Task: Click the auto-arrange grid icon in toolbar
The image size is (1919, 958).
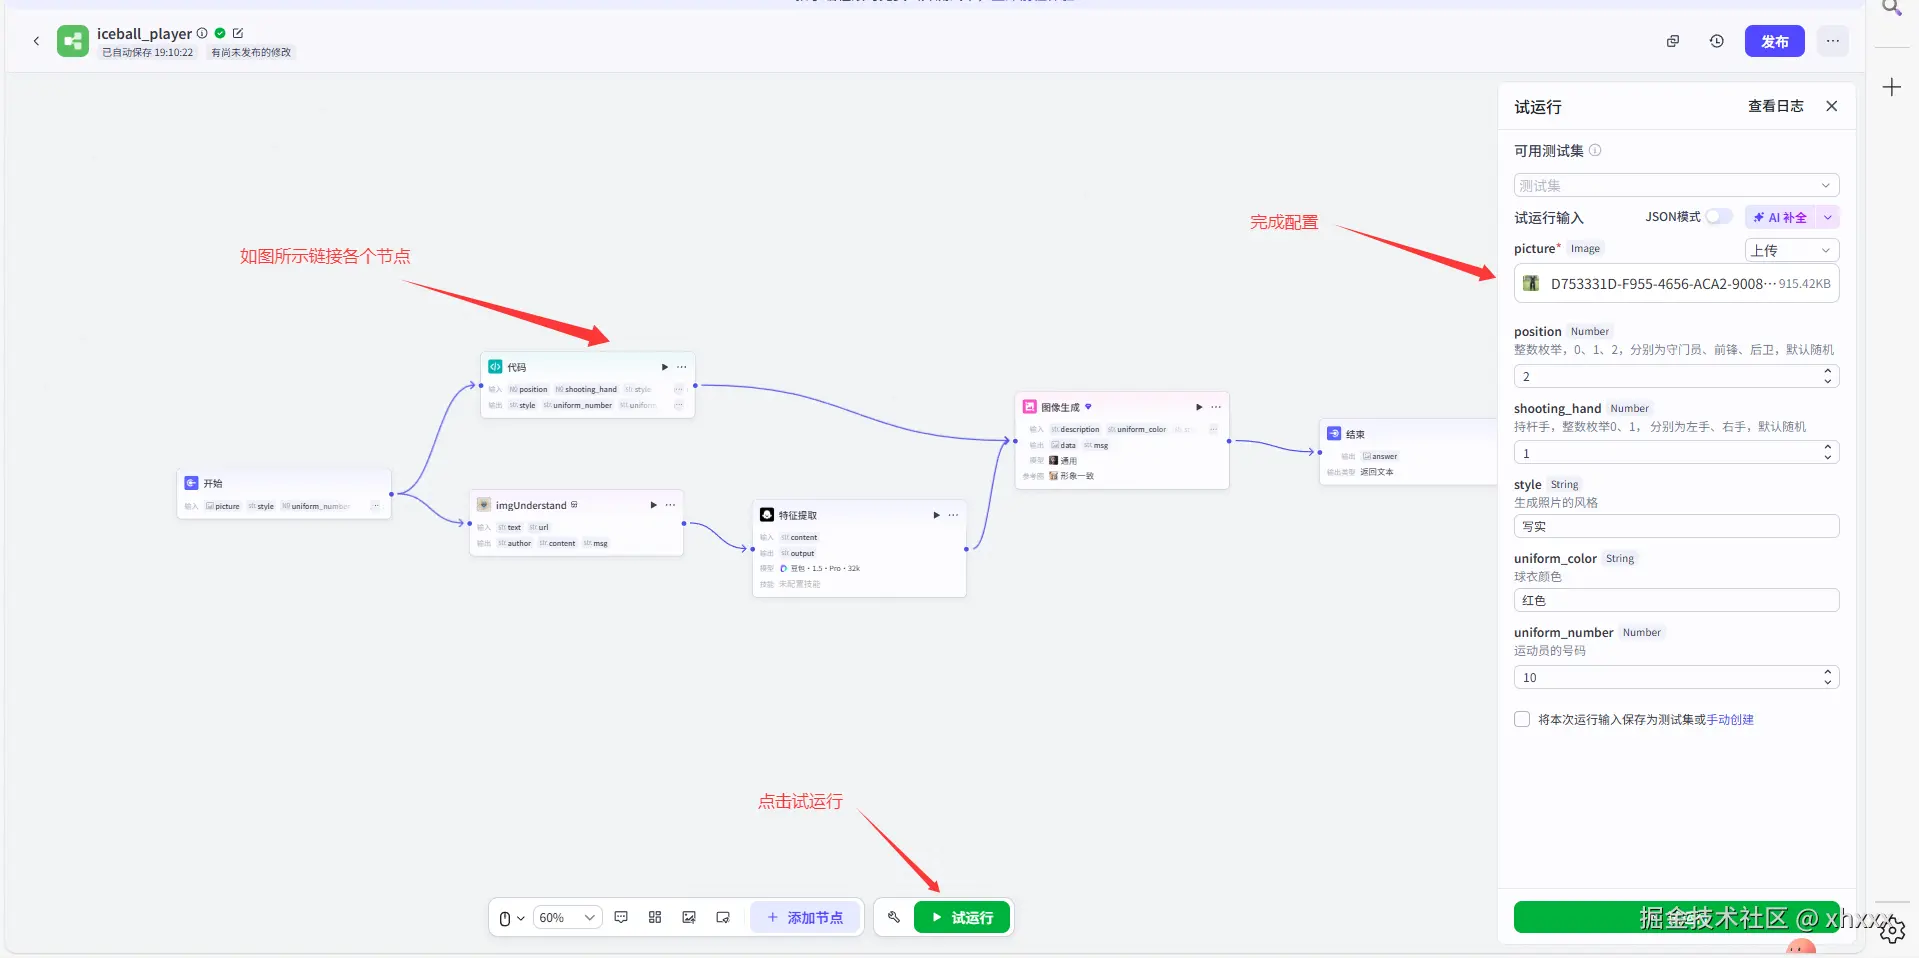Action: (655, 917)
